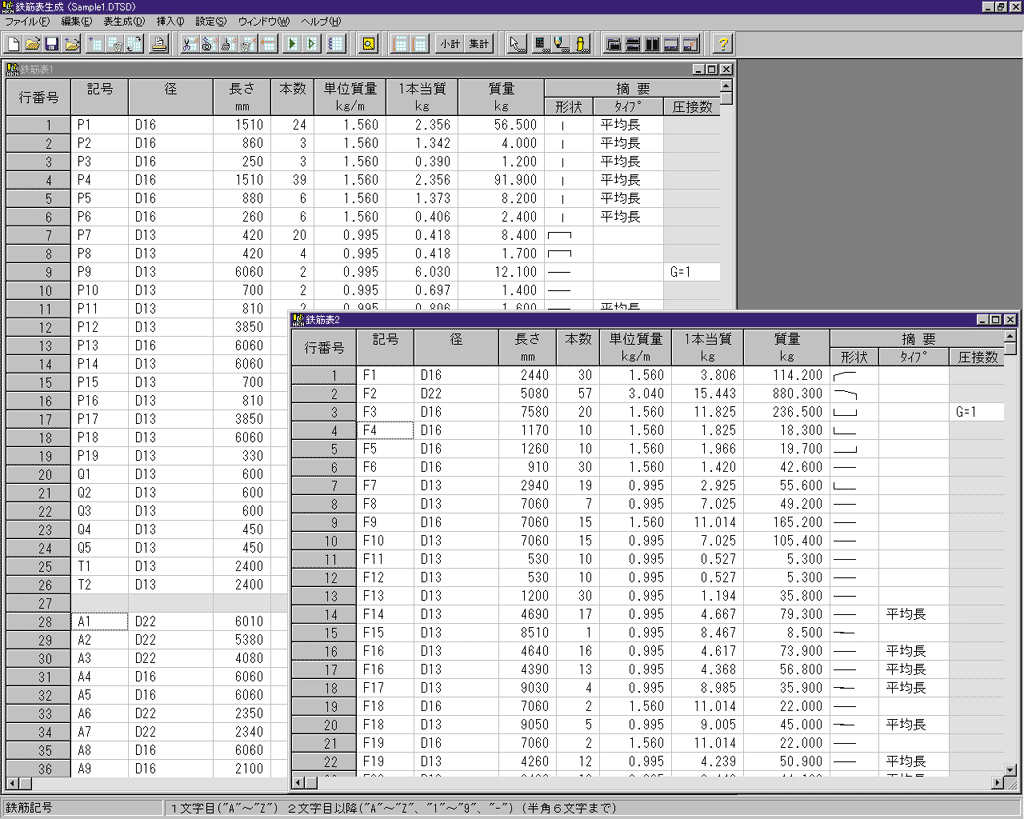Select the arrow pointer tool icon

point(515,44)
